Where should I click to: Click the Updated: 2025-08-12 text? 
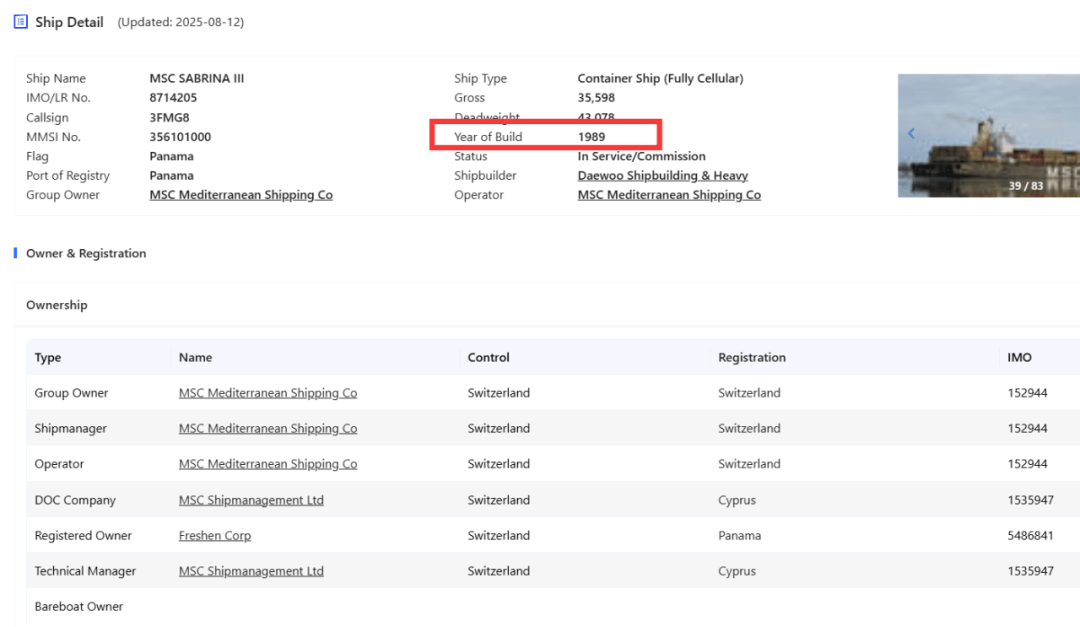point(180,22)
